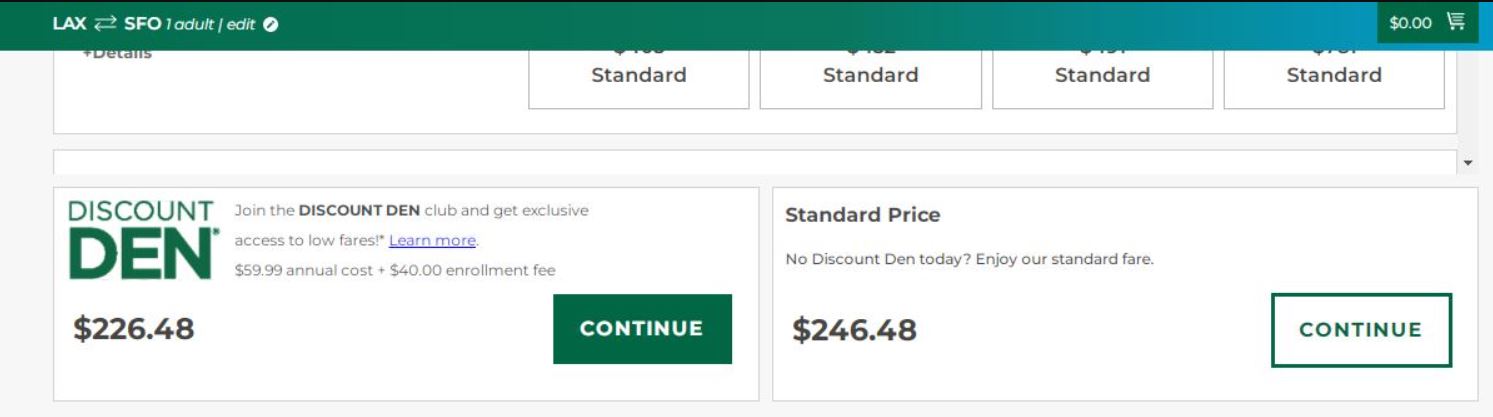This screenshot has height=417, width=1493.
Task: Select the second Standard fare option
Action: click(870, 76)
